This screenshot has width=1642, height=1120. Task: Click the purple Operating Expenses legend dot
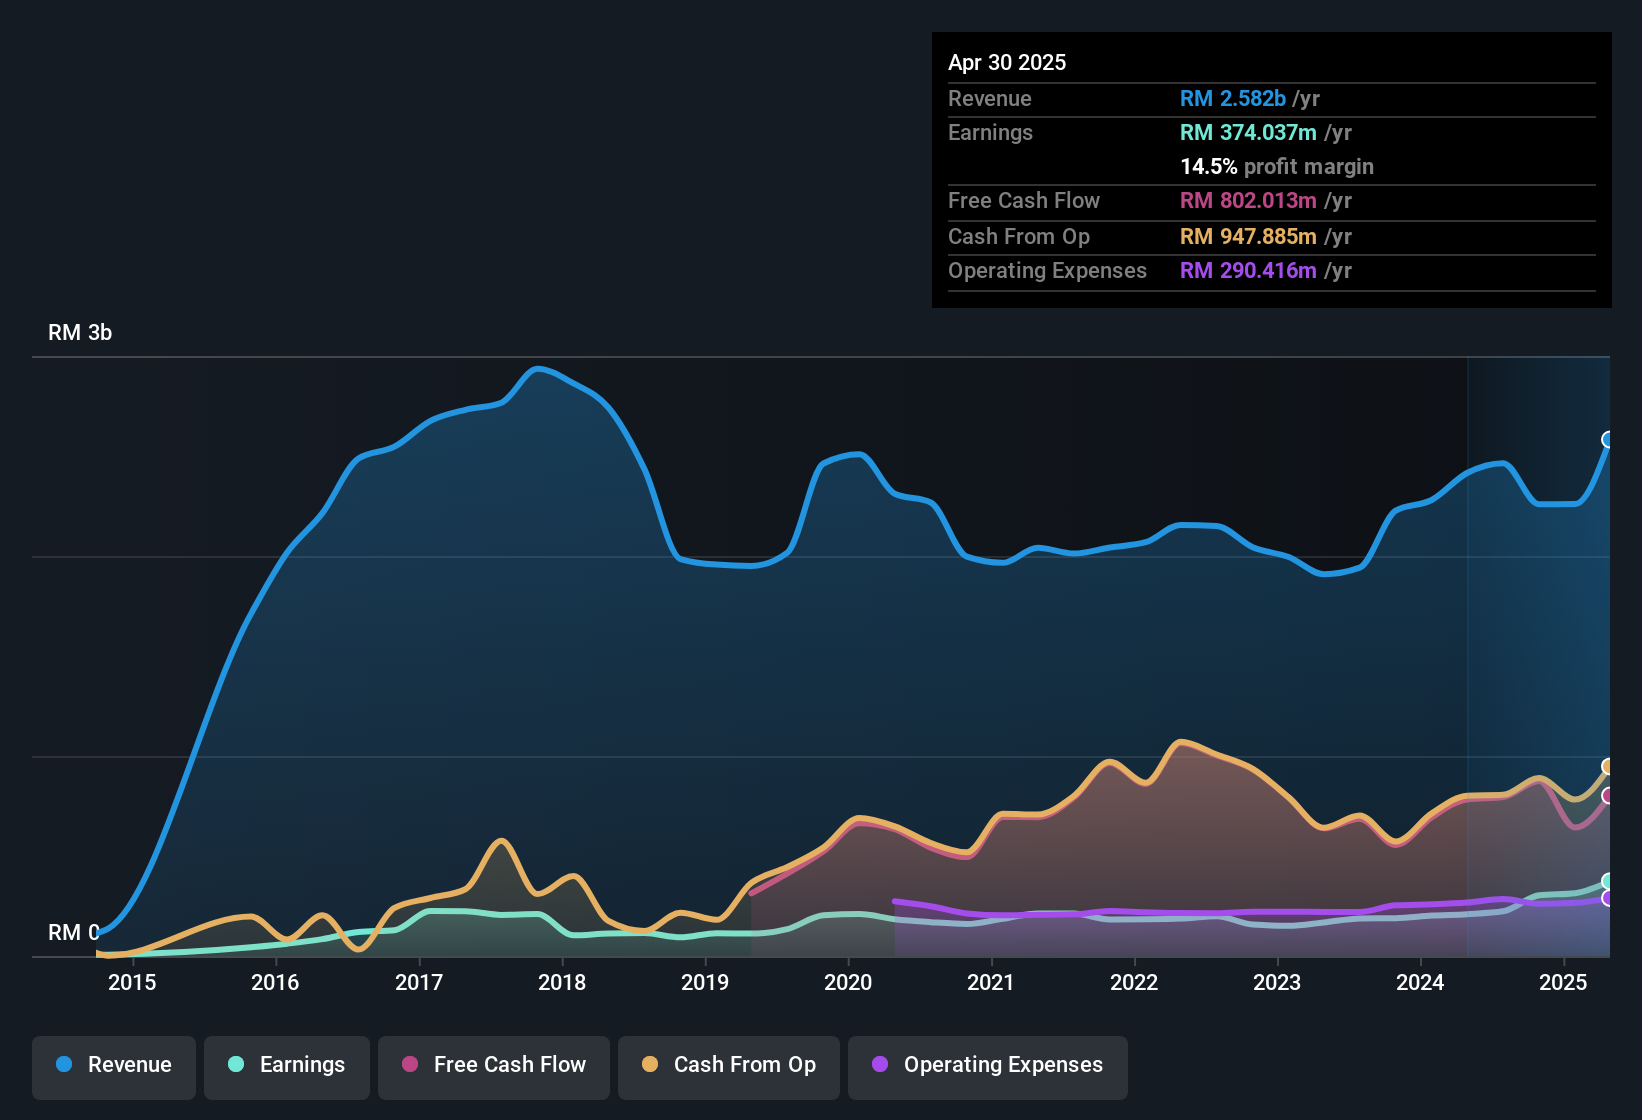[x=880, y=1065]
